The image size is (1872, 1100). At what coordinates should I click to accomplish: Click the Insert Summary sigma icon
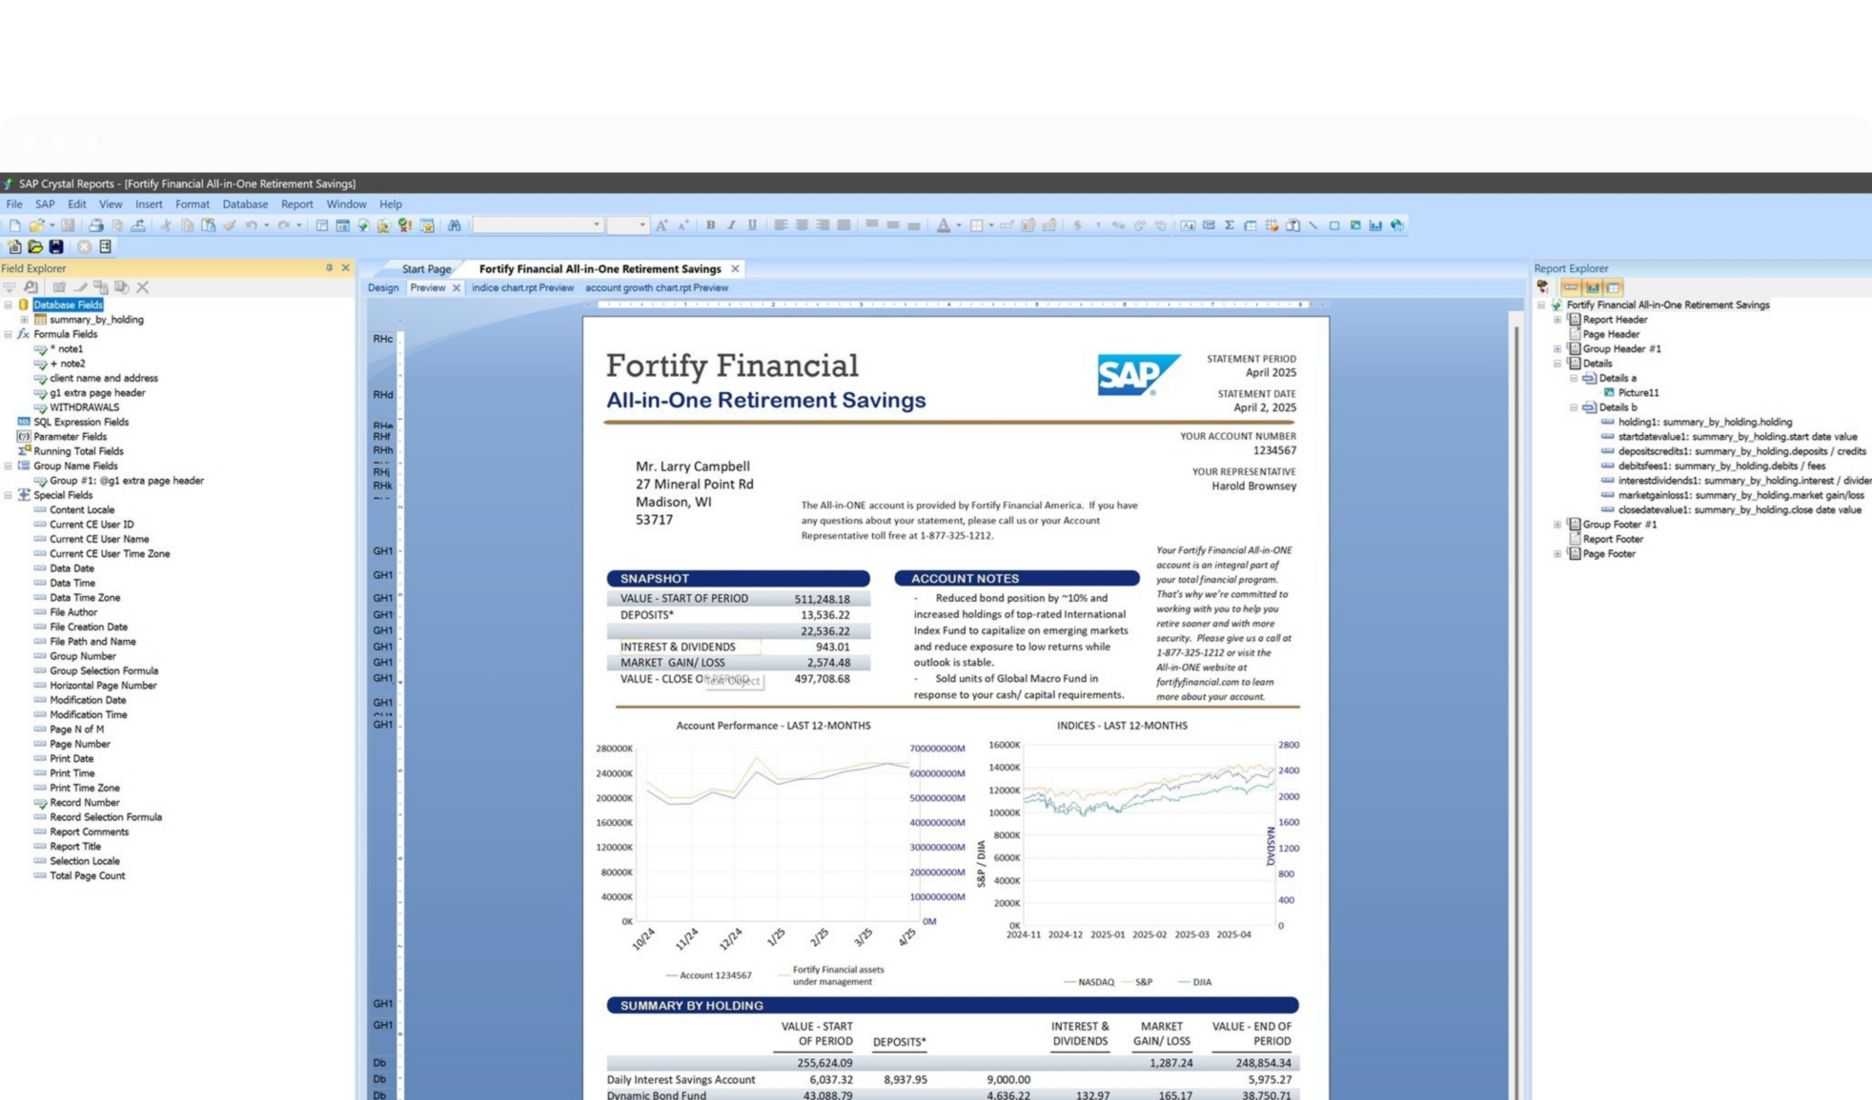click(1229, 226)
